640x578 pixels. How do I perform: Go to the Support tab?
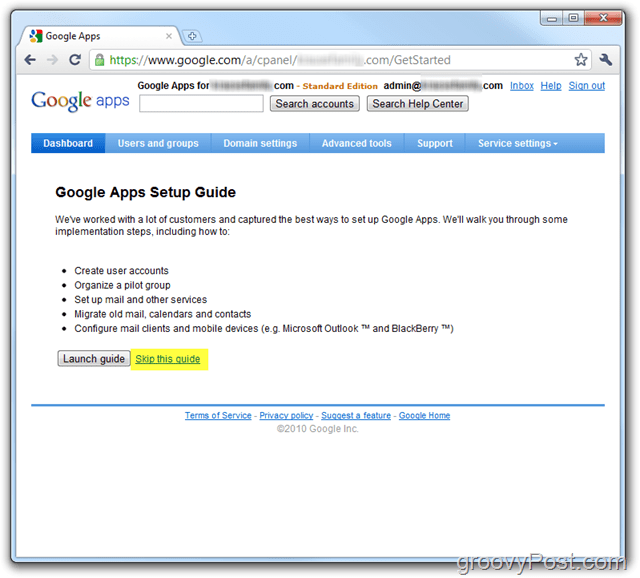coord(435,143)
